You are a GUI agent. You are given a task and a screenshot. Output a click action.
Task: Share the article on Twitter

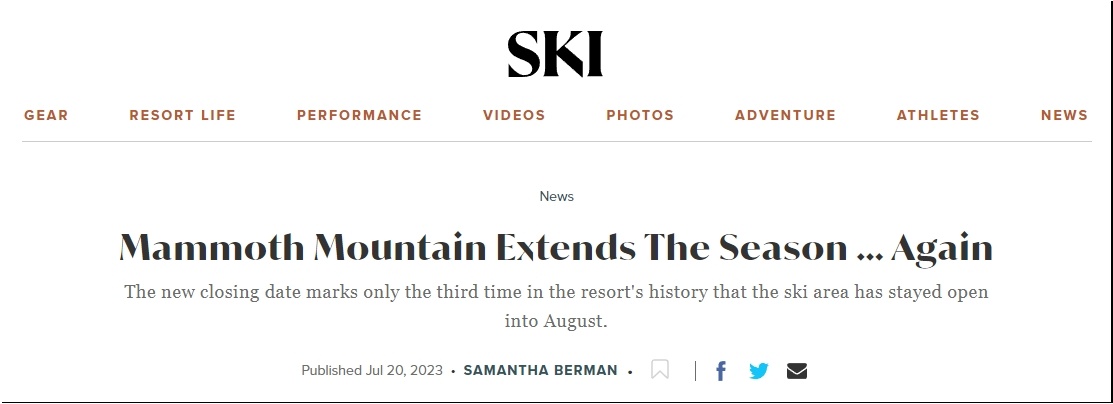[759, 371]
